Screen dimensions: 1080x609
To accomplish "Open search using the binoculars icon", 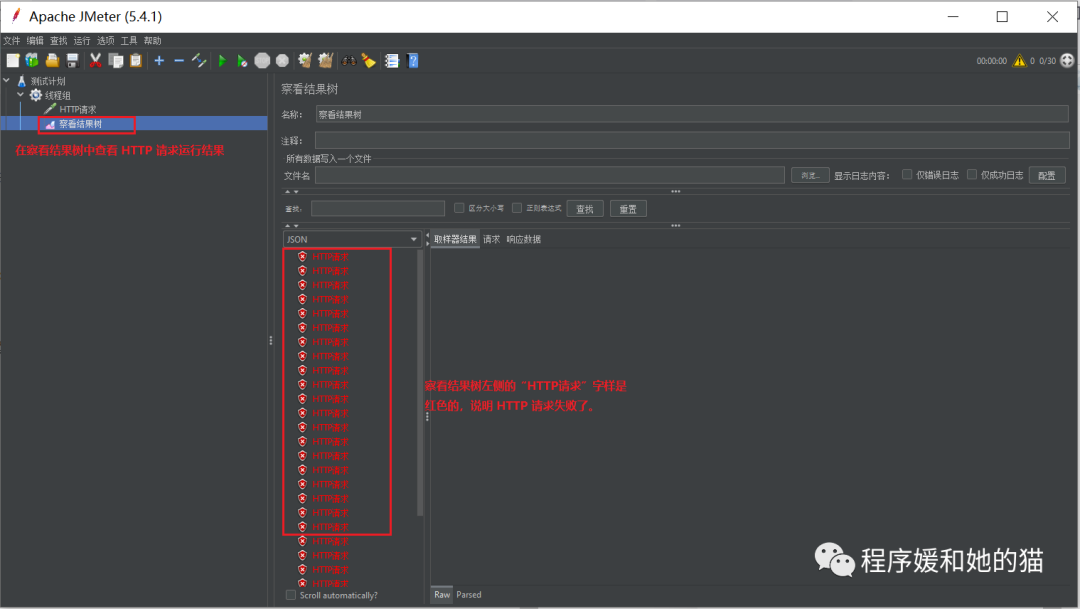I will (349, 61).
